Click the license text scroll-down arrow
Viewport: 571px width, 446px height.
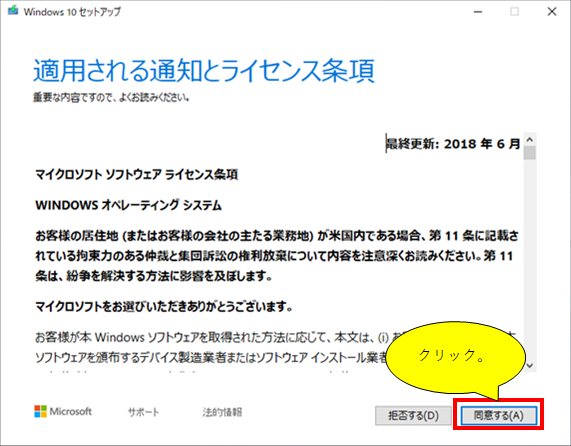(x=530, y=365)
